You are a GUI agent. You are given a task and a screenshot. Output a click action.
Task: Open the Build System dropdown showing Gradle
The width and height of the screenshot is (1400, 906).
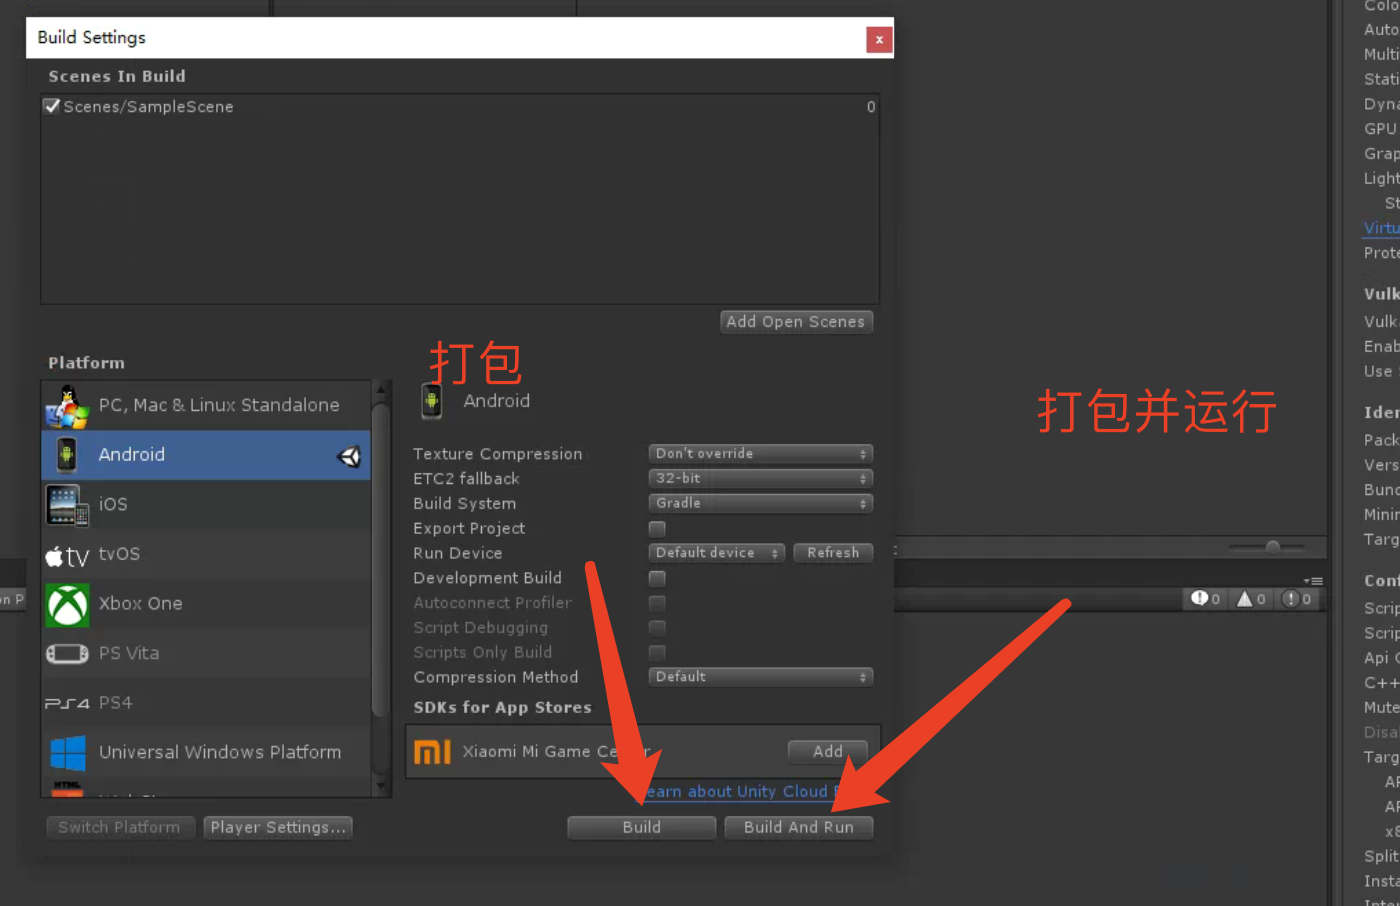[760, 503]
